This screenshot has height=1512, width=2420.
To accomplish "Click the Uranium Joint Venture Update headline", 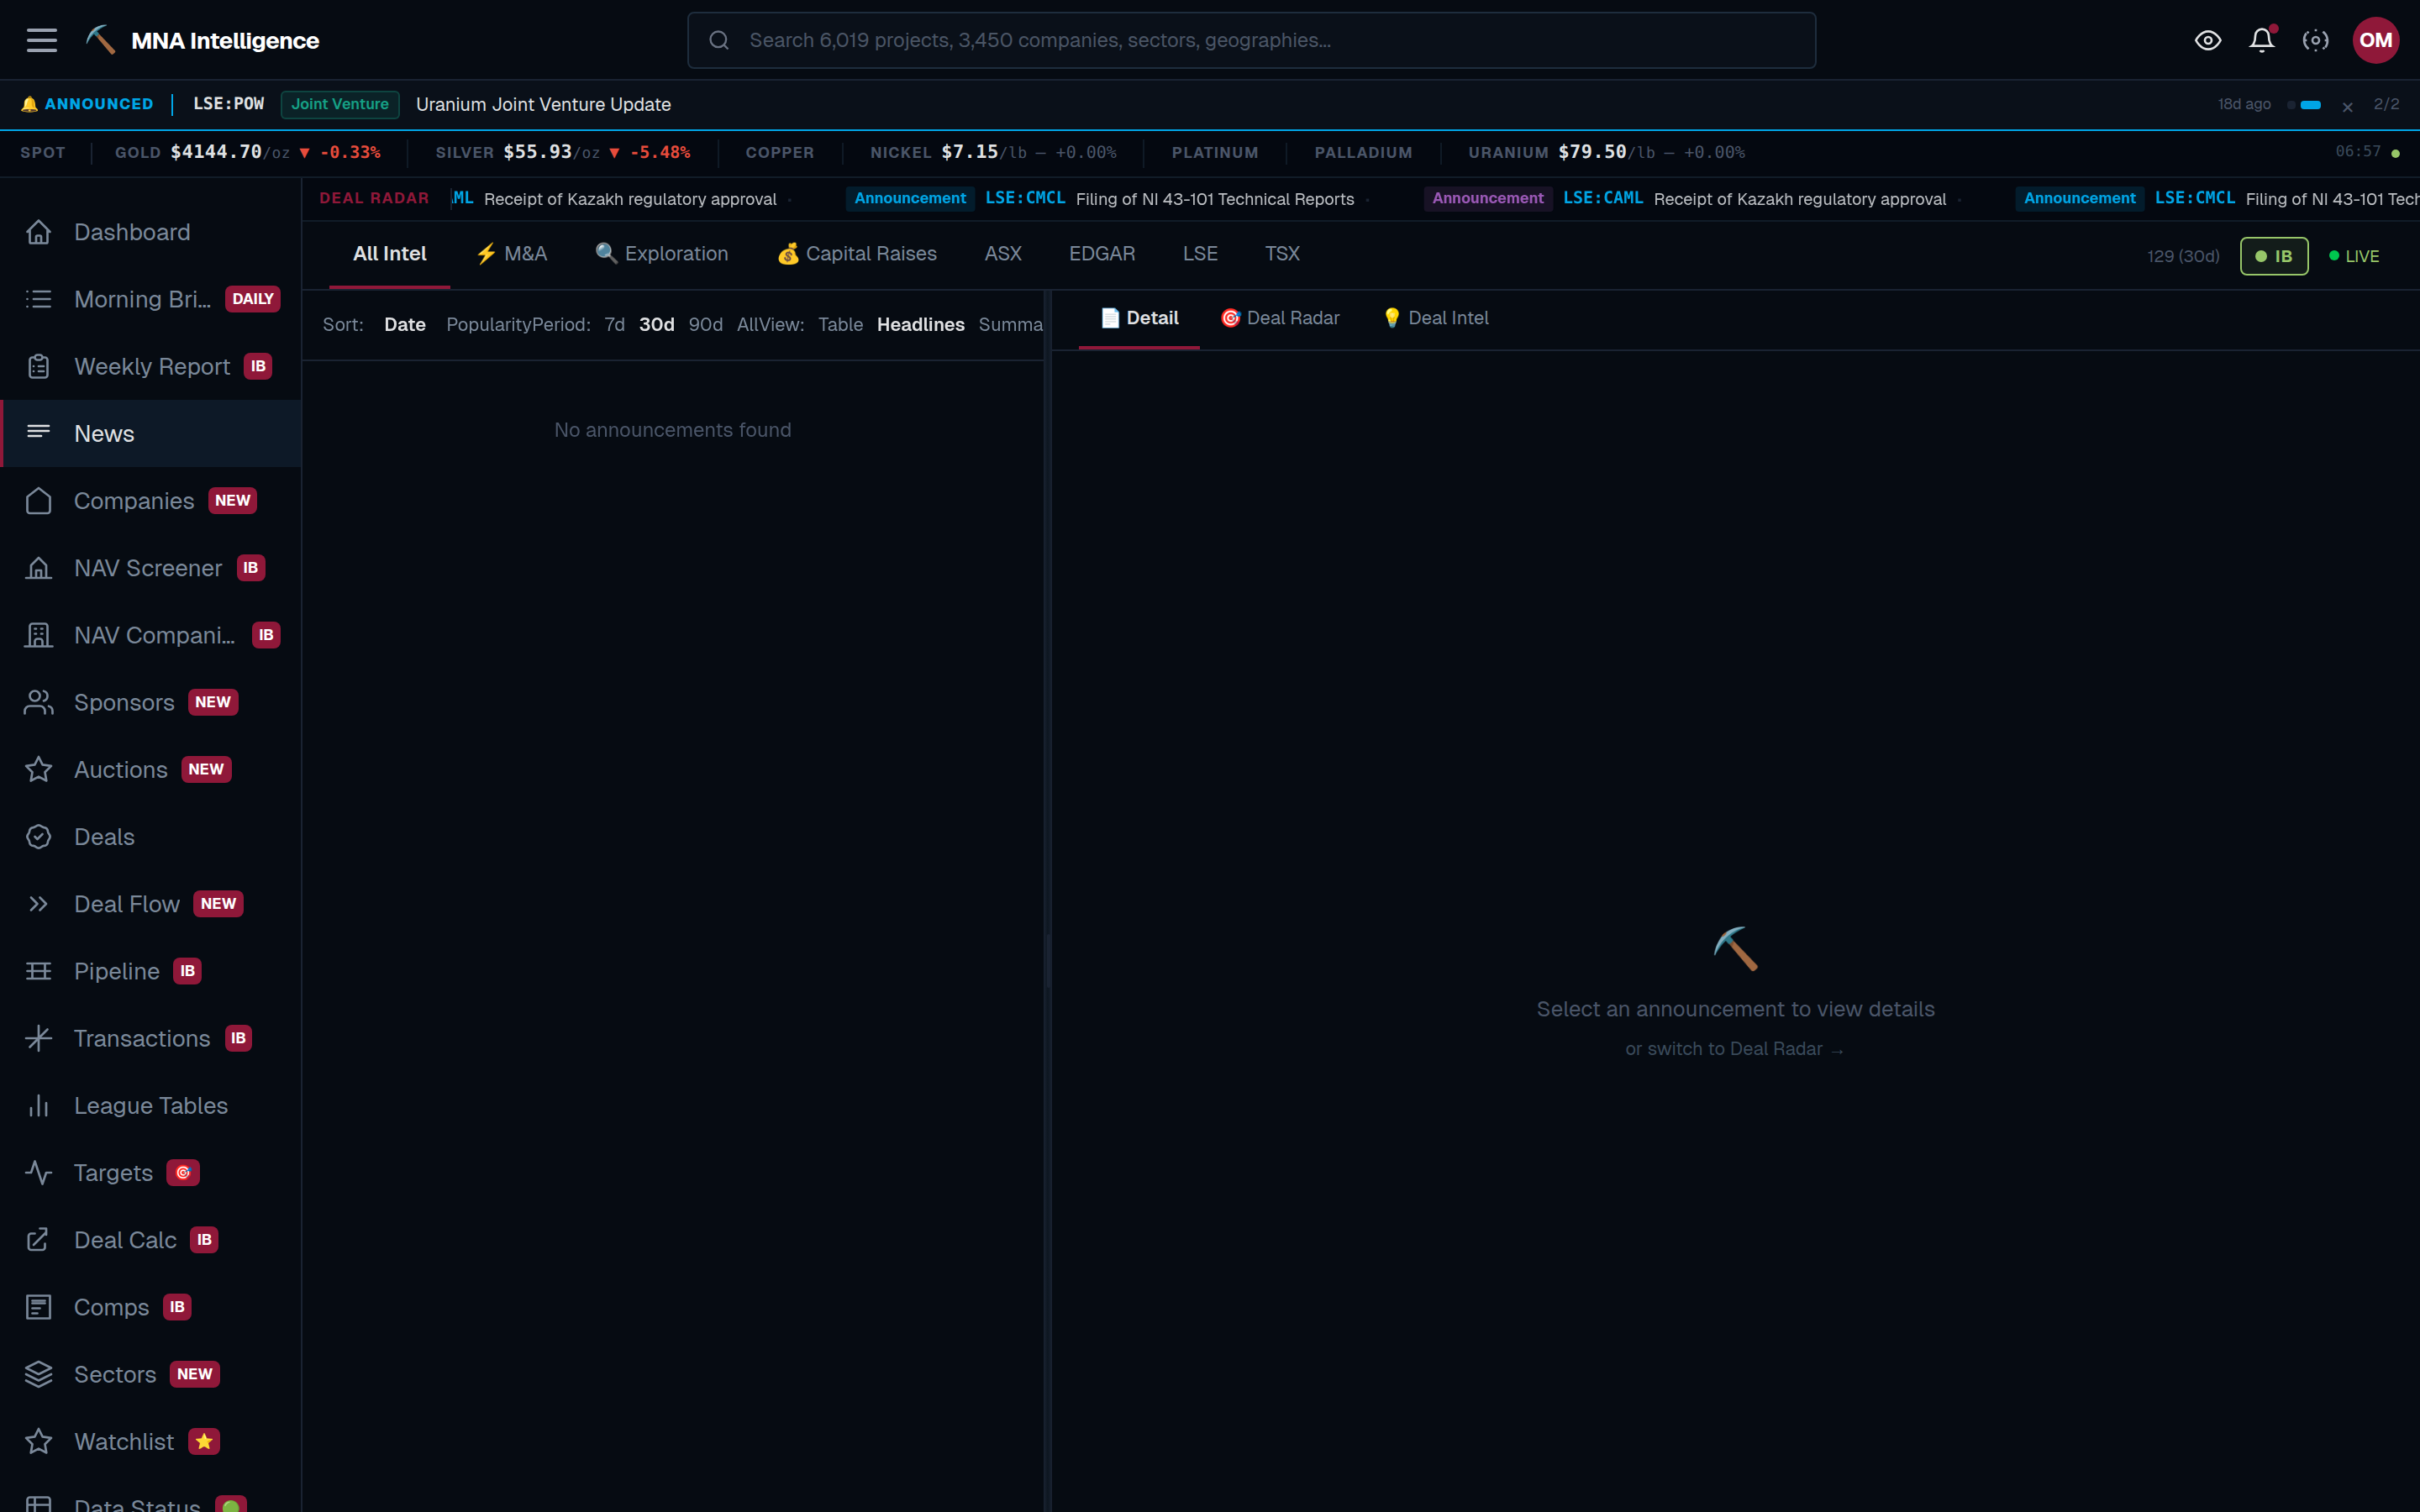I will click(x=543, y=104).
